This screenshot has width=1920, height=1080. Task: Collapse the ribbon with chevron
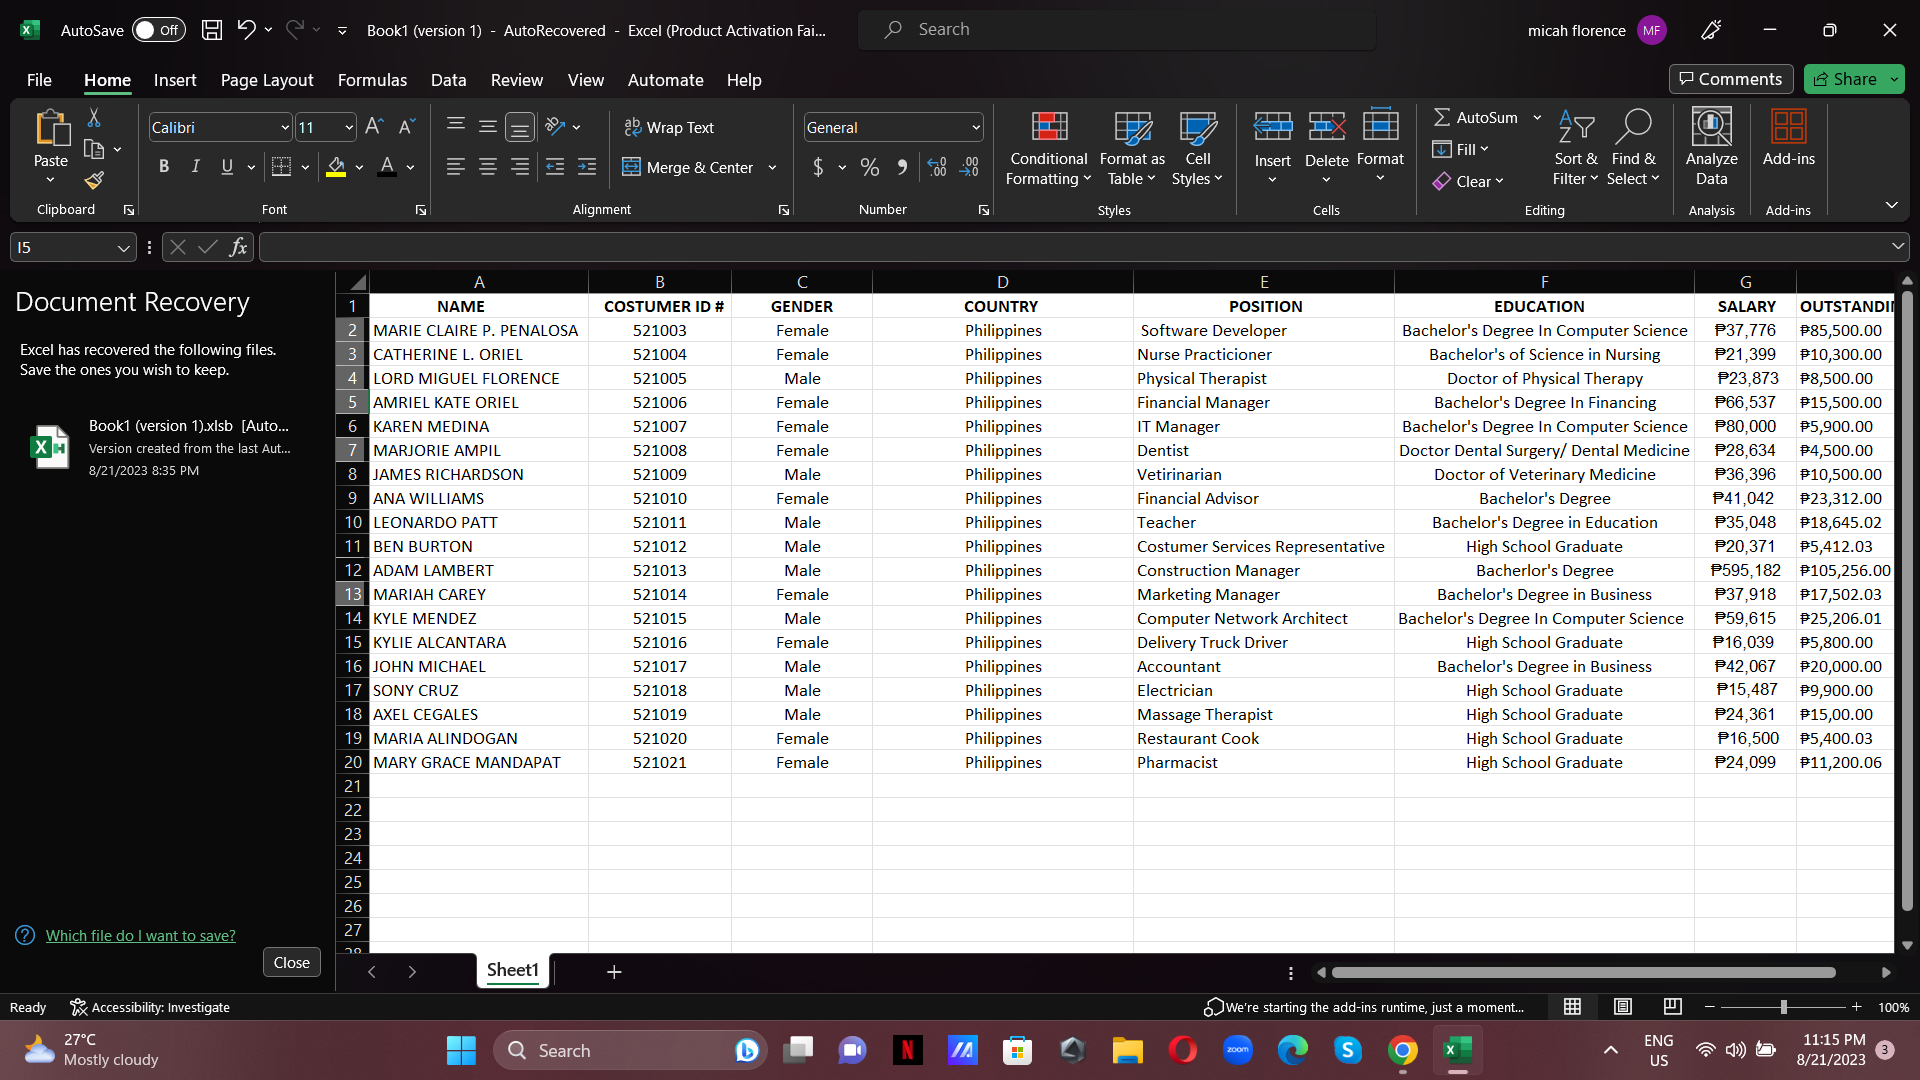[x=1891, y=205]
